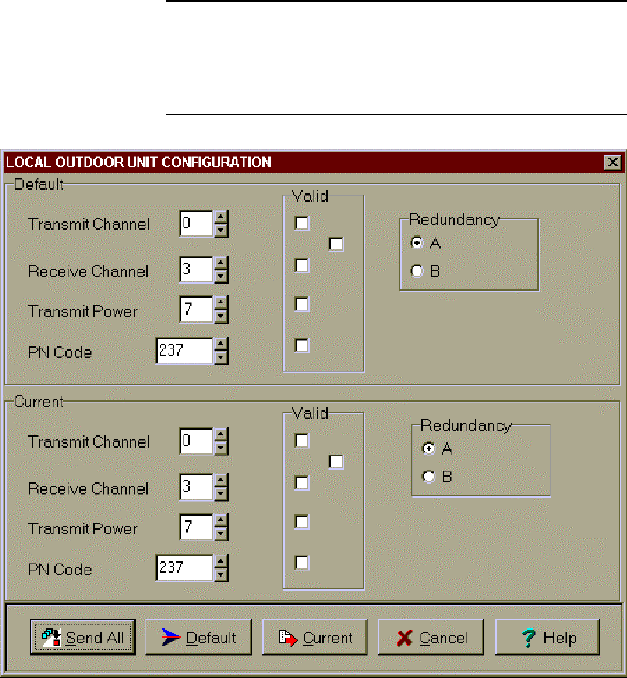Viewport: 627px width, 678px height.
Task: Check the offset Current Valid box between channel rows
Action: tap(336, 462)
